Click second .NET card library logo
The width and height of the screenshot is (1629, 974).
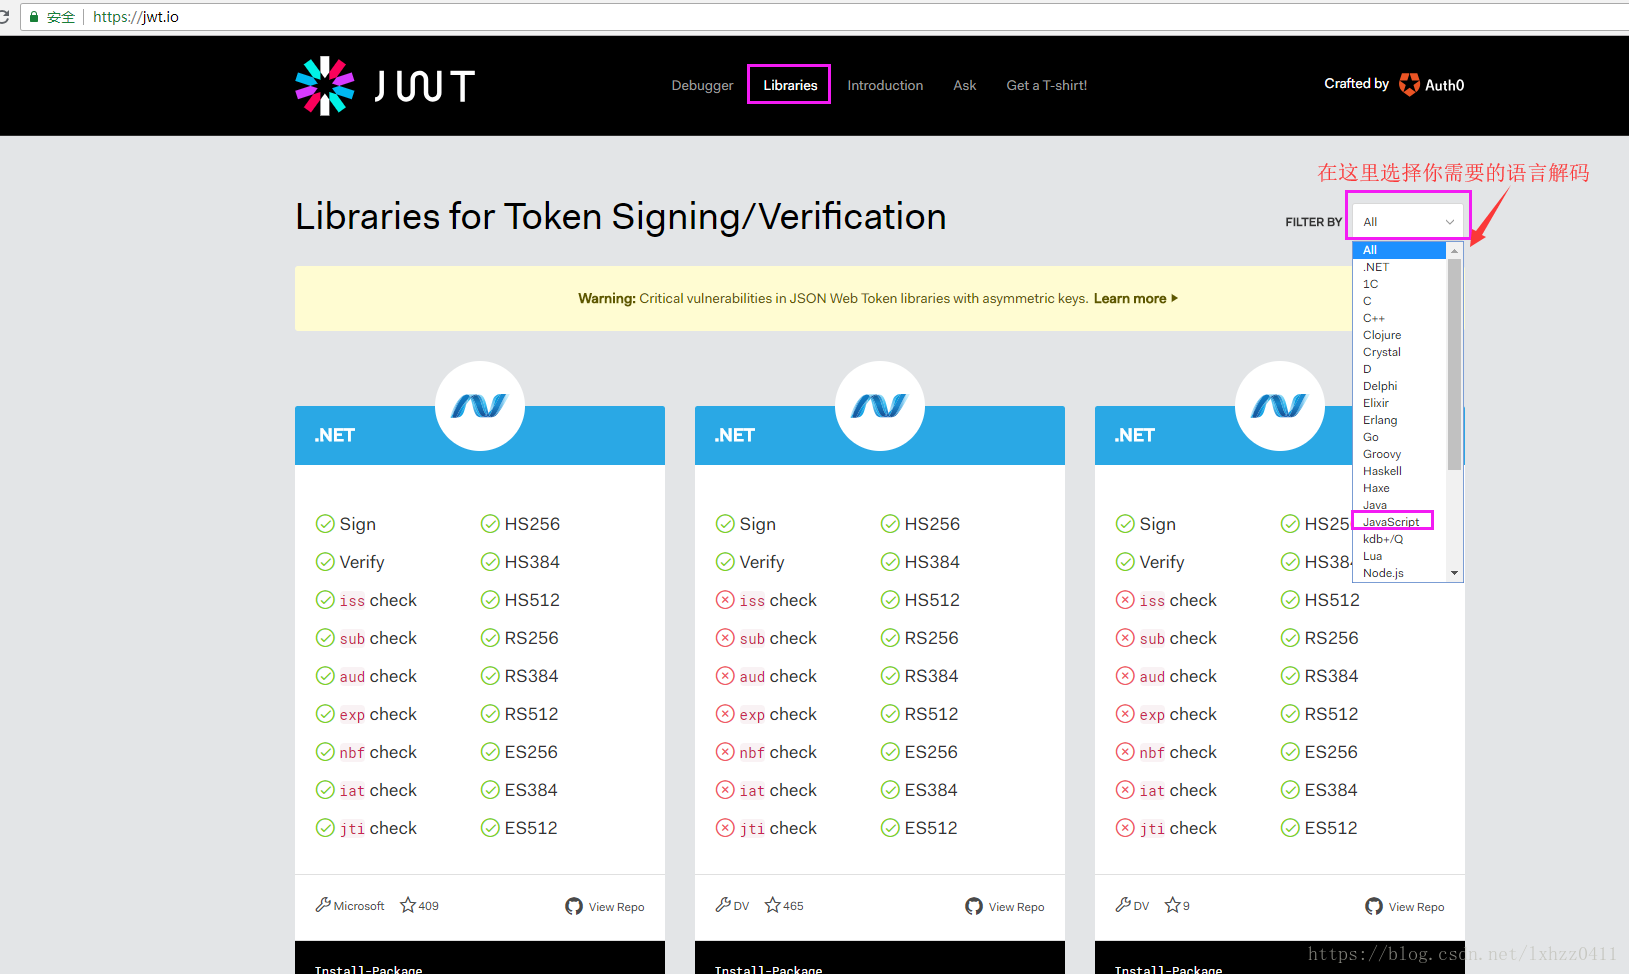[880, 406]
